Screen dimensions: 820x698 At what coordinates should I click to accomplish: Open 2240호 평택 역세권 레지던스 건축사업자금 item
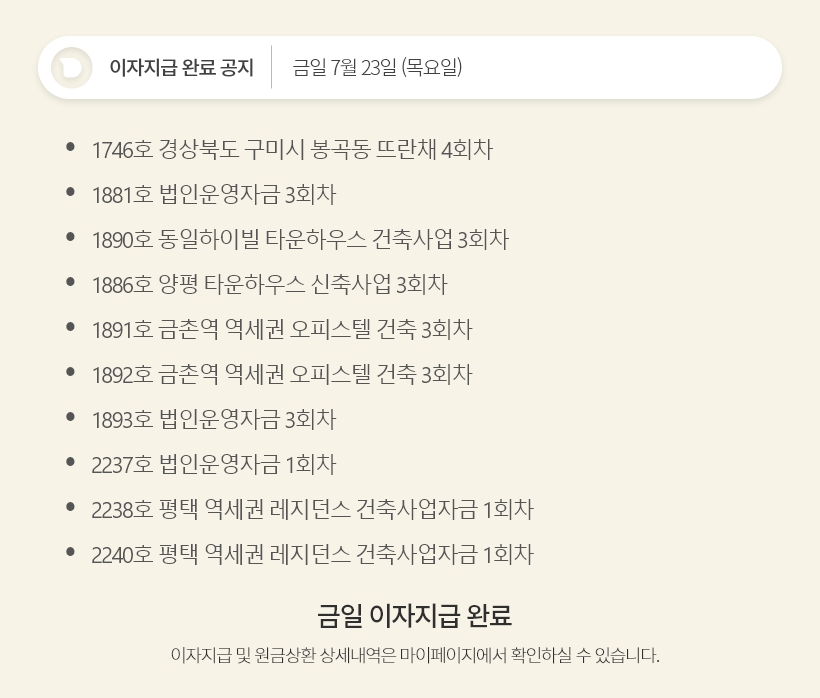(312, 555)
